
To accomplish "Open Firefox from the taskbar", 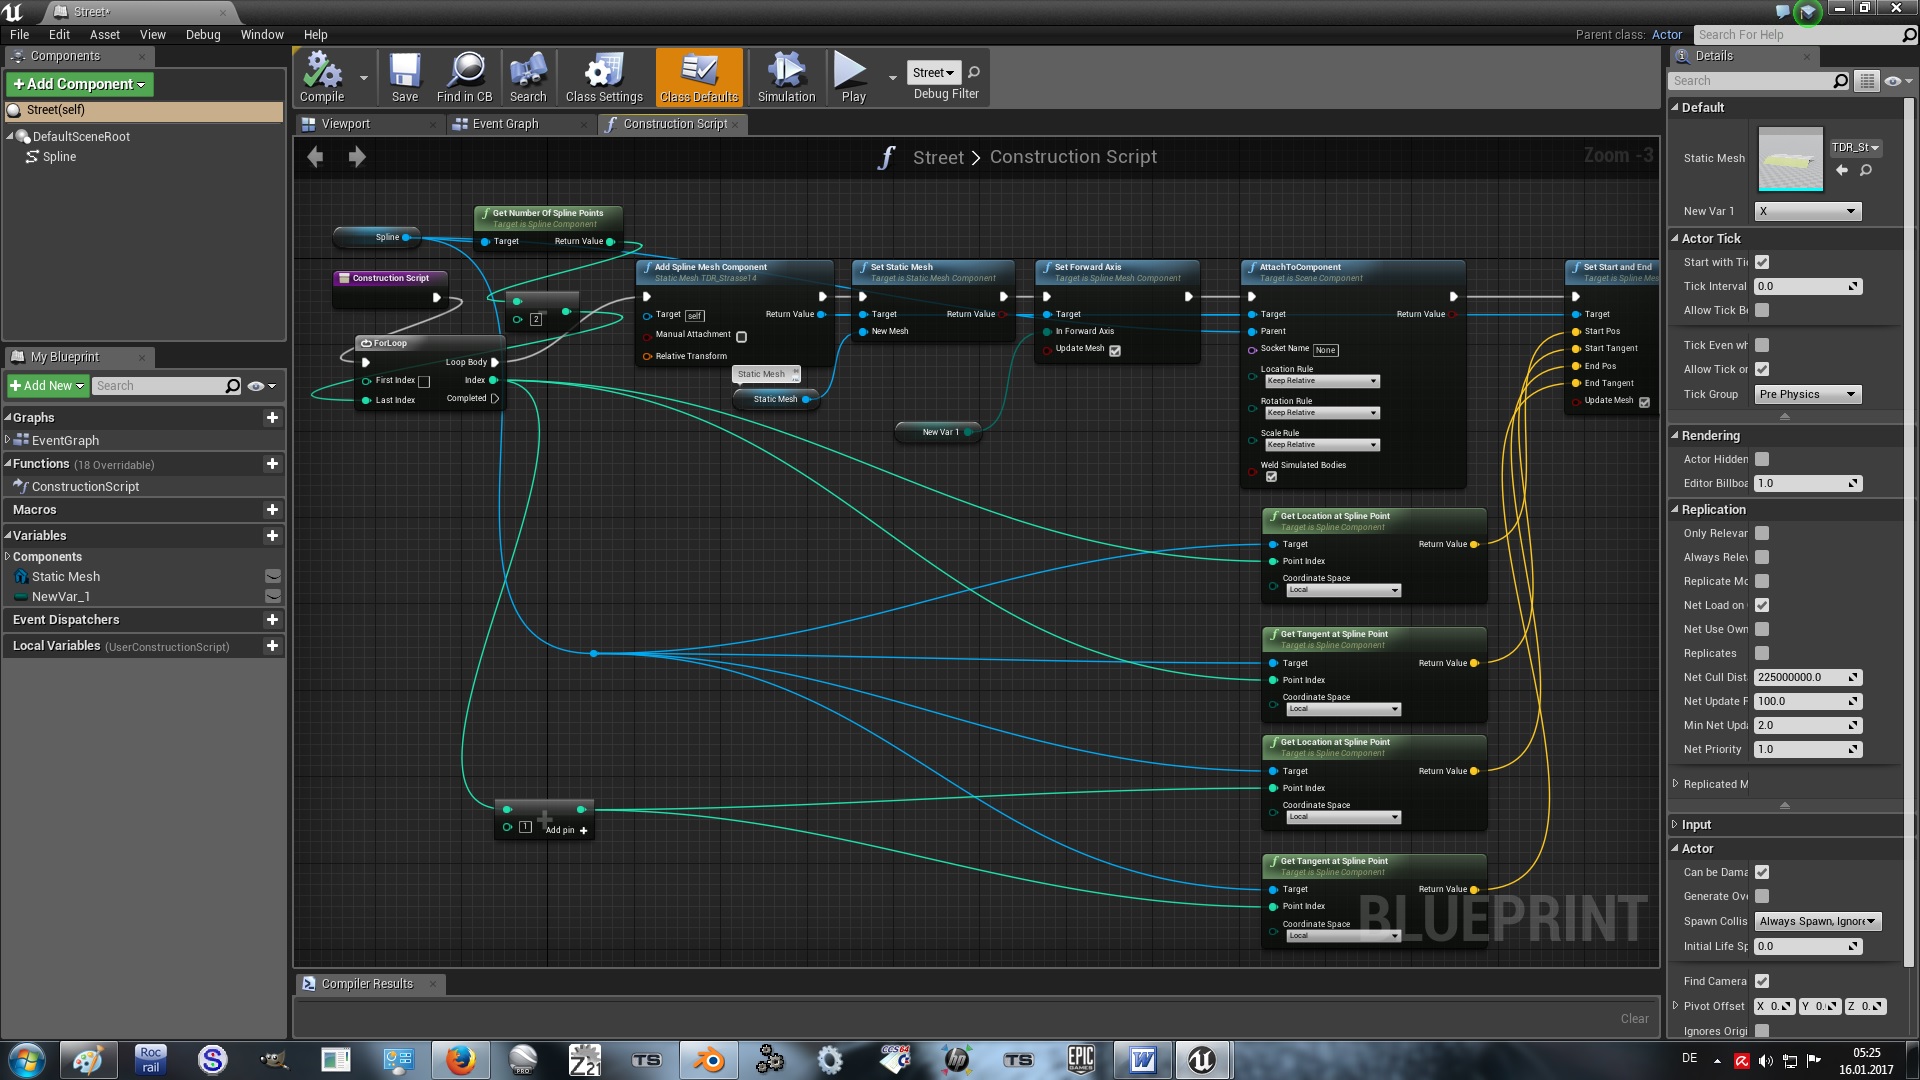I will 460,1059.
